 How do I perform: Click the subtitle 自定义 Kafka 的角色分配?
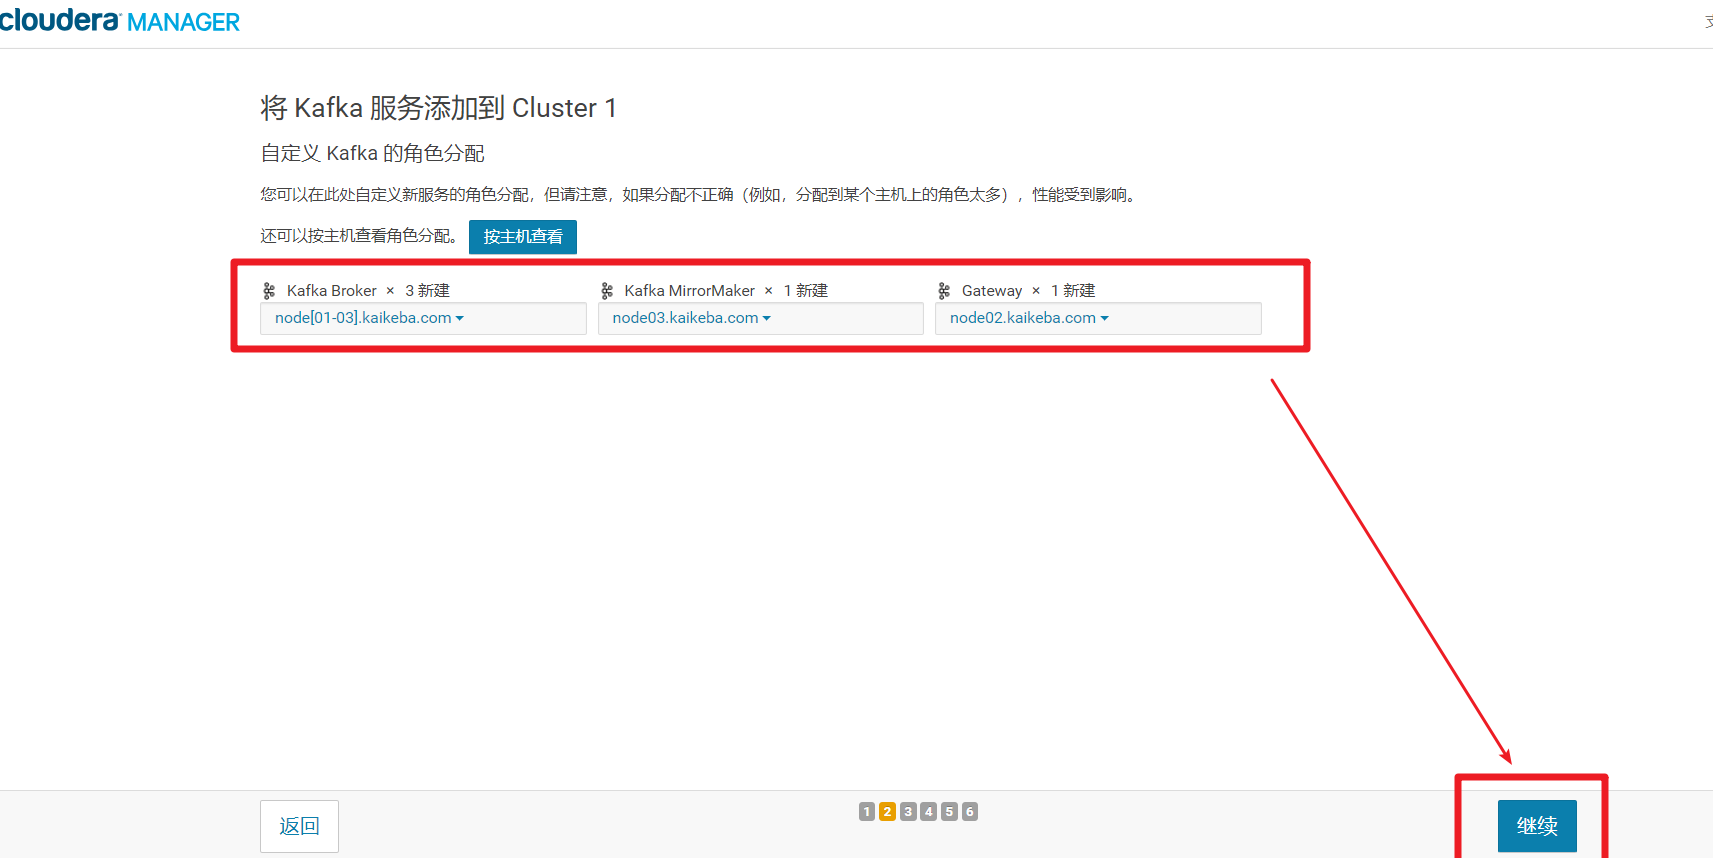tap(373, 153)
